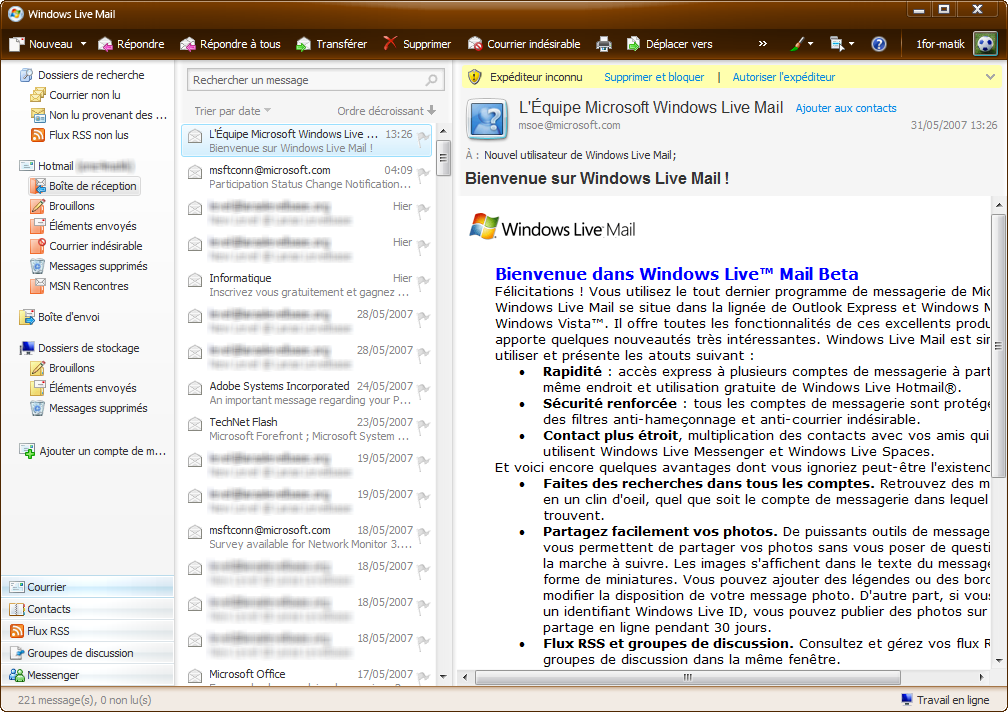The height and width of the screenshot is (712, 1008).
Task: Click the Supprimer et bloquer link
Action: coord(654,77)
